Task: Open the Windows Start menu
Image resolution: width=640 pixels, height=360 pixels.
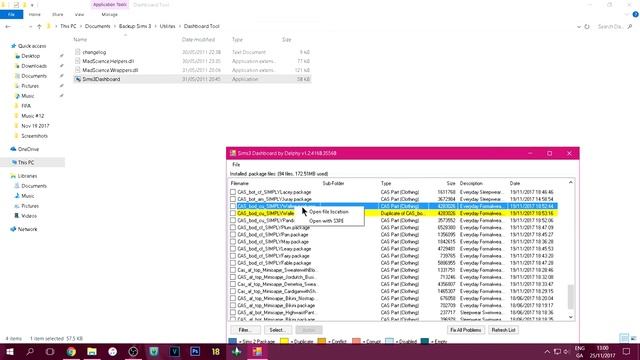Action: pos(10,351)
